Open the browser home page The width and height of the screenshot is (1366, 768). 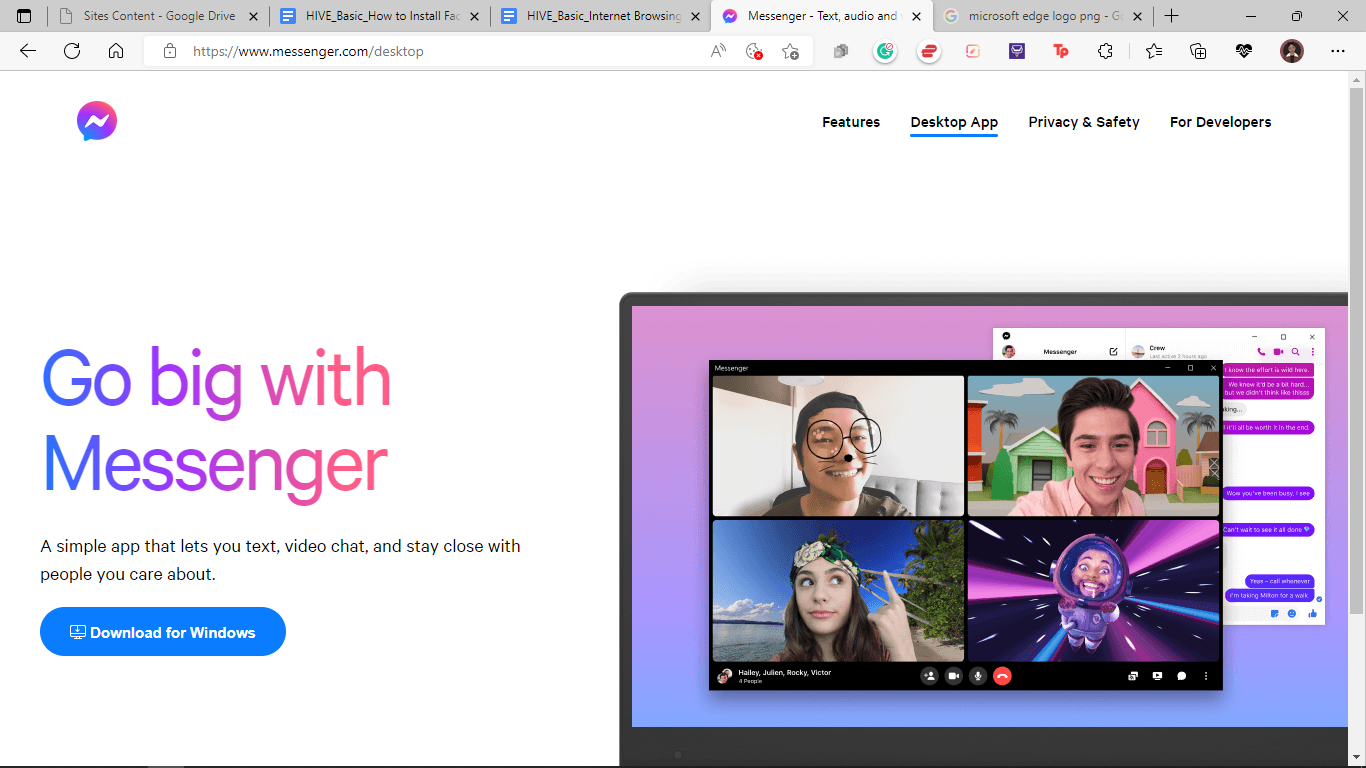[116, 51]
